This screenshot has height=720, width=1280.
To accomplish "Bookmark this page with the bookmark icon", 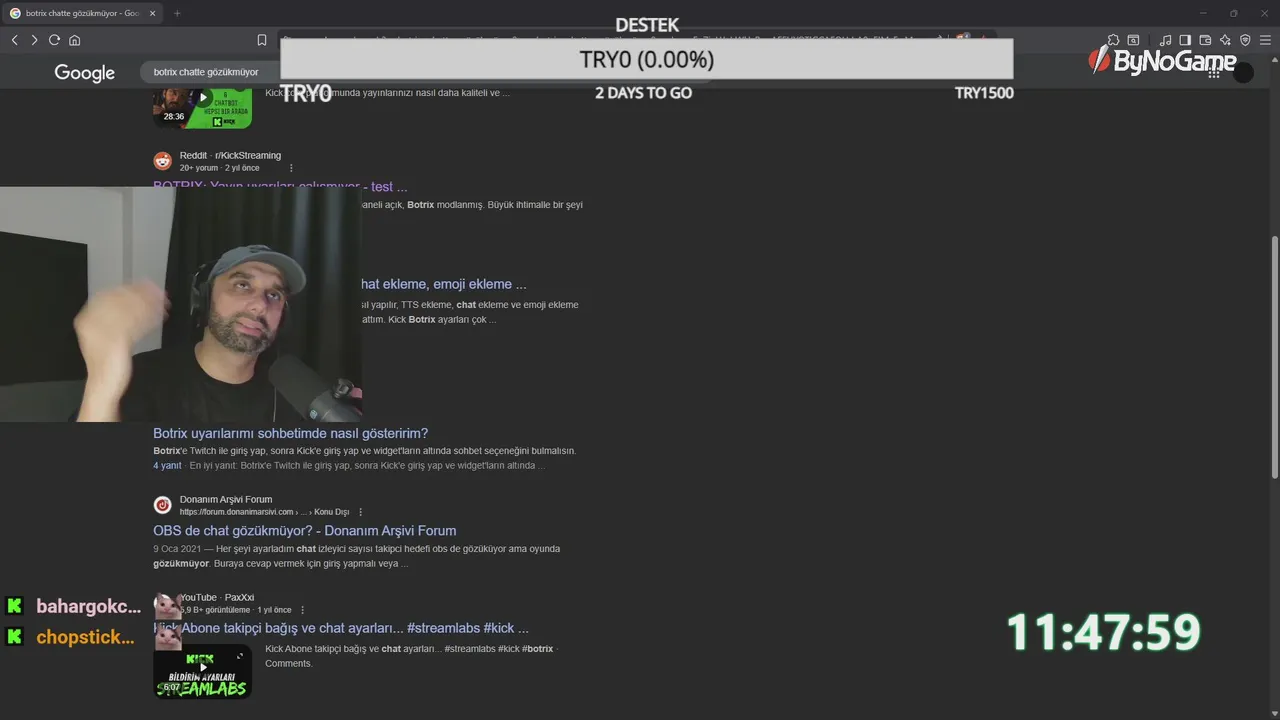I will point(262,40).
